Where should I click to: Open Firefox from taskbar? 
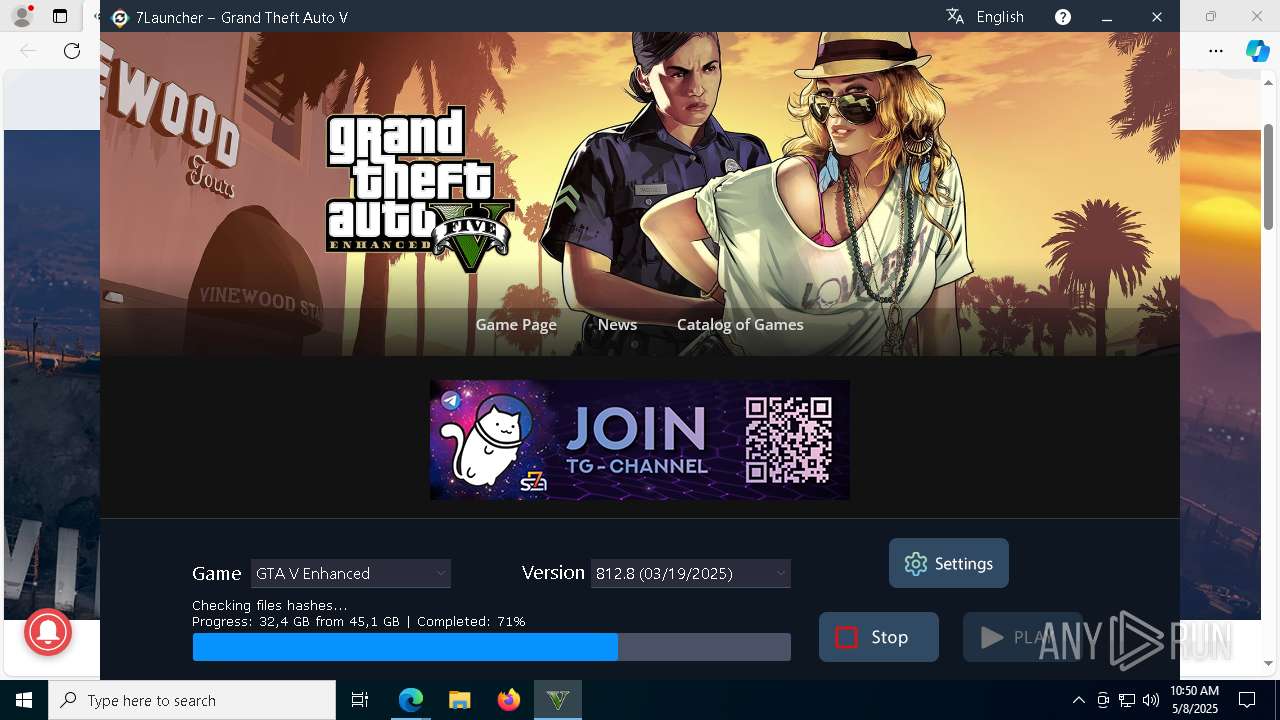pyautogui.click(x=509, y=700)
